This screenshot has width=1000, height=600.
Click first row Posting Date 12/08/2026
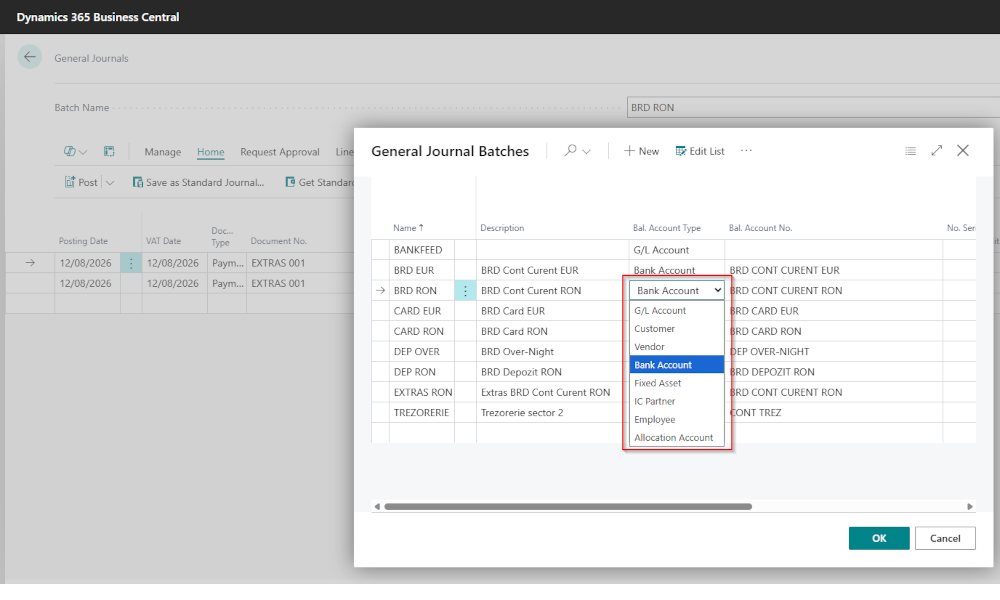point(85,263)
